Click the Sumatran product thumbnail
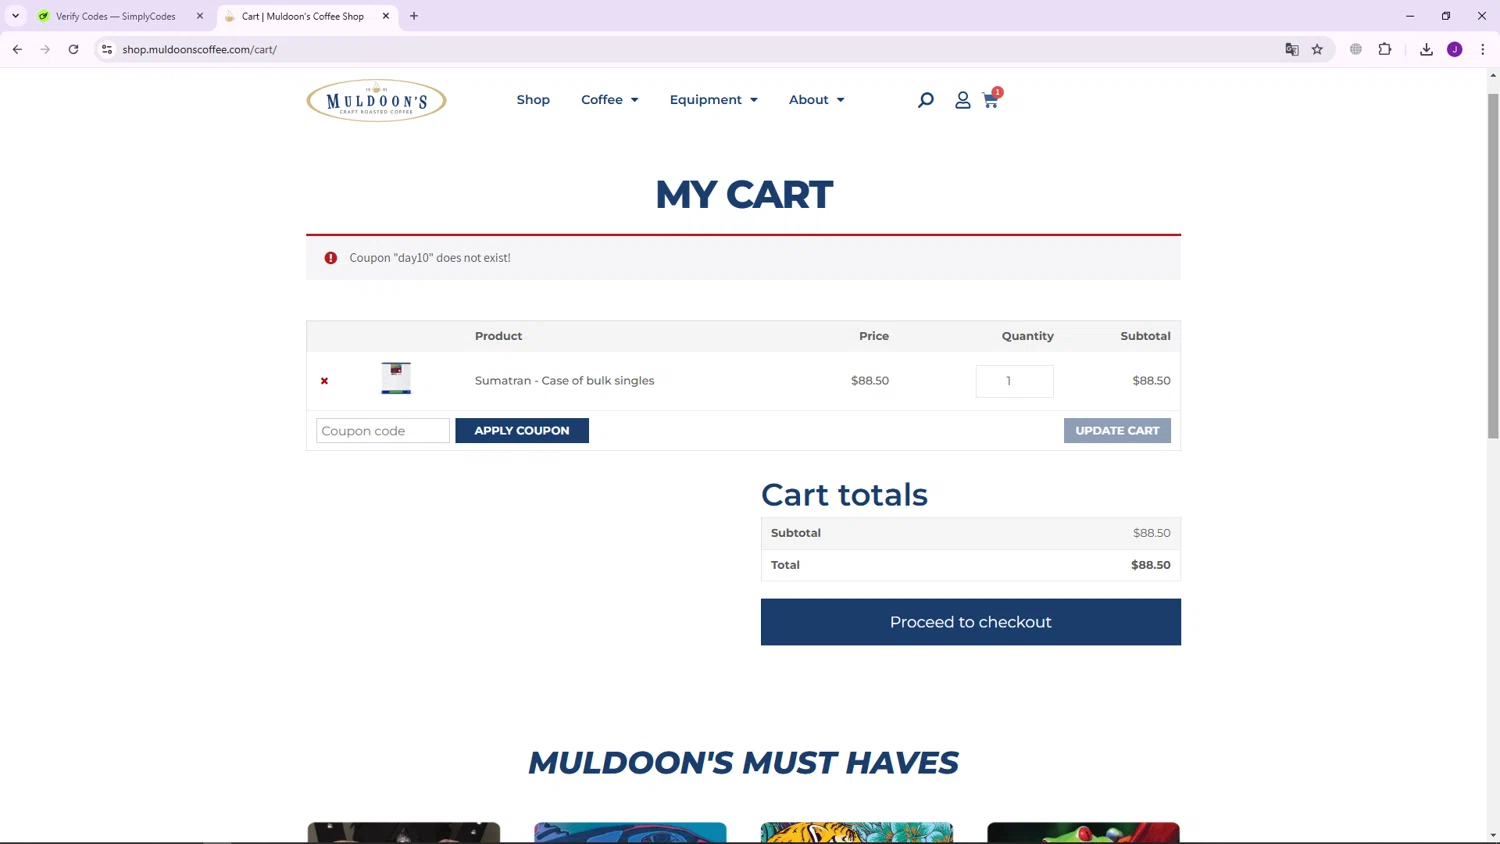The height and width of the screenshot is (844, 1500). (x=396, y=378)
